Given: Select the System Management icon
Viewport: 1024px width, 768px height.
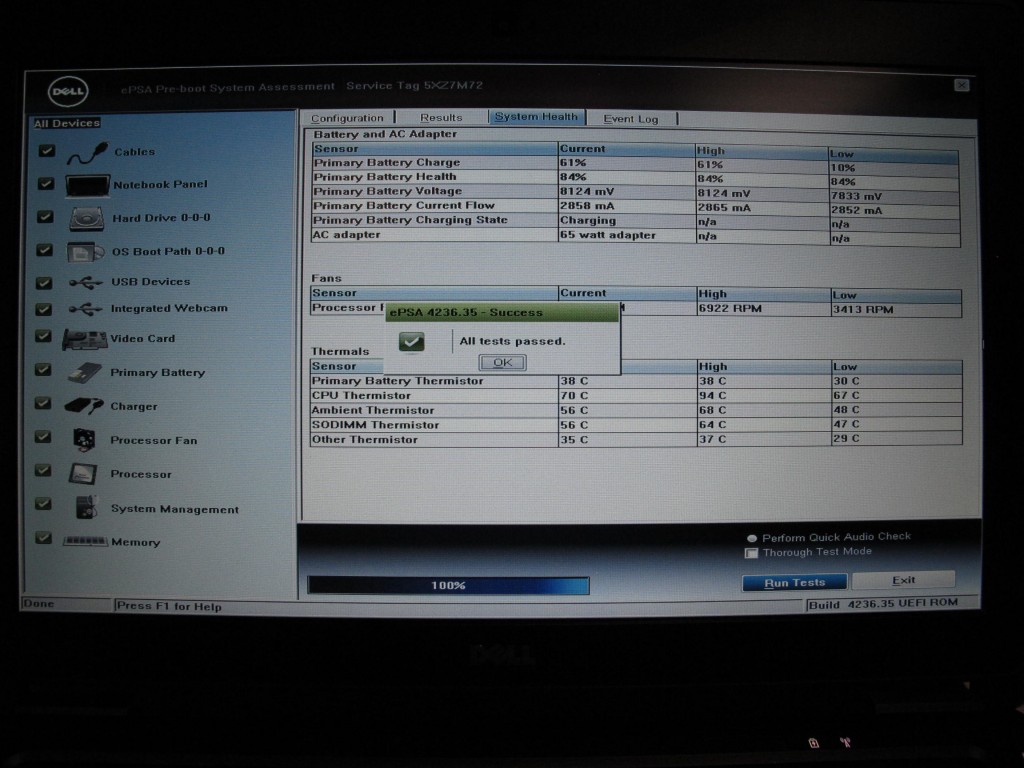Looking at the screenshot, I should [86, 507].
